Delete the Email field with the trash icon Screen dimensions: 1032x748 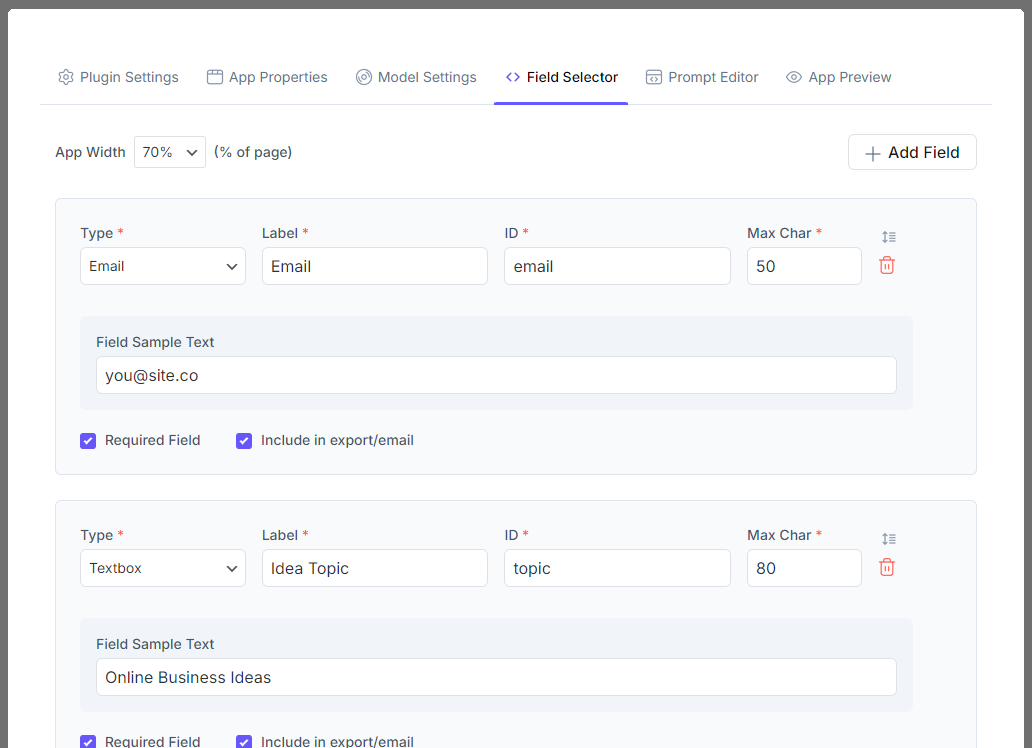(886, 266)
